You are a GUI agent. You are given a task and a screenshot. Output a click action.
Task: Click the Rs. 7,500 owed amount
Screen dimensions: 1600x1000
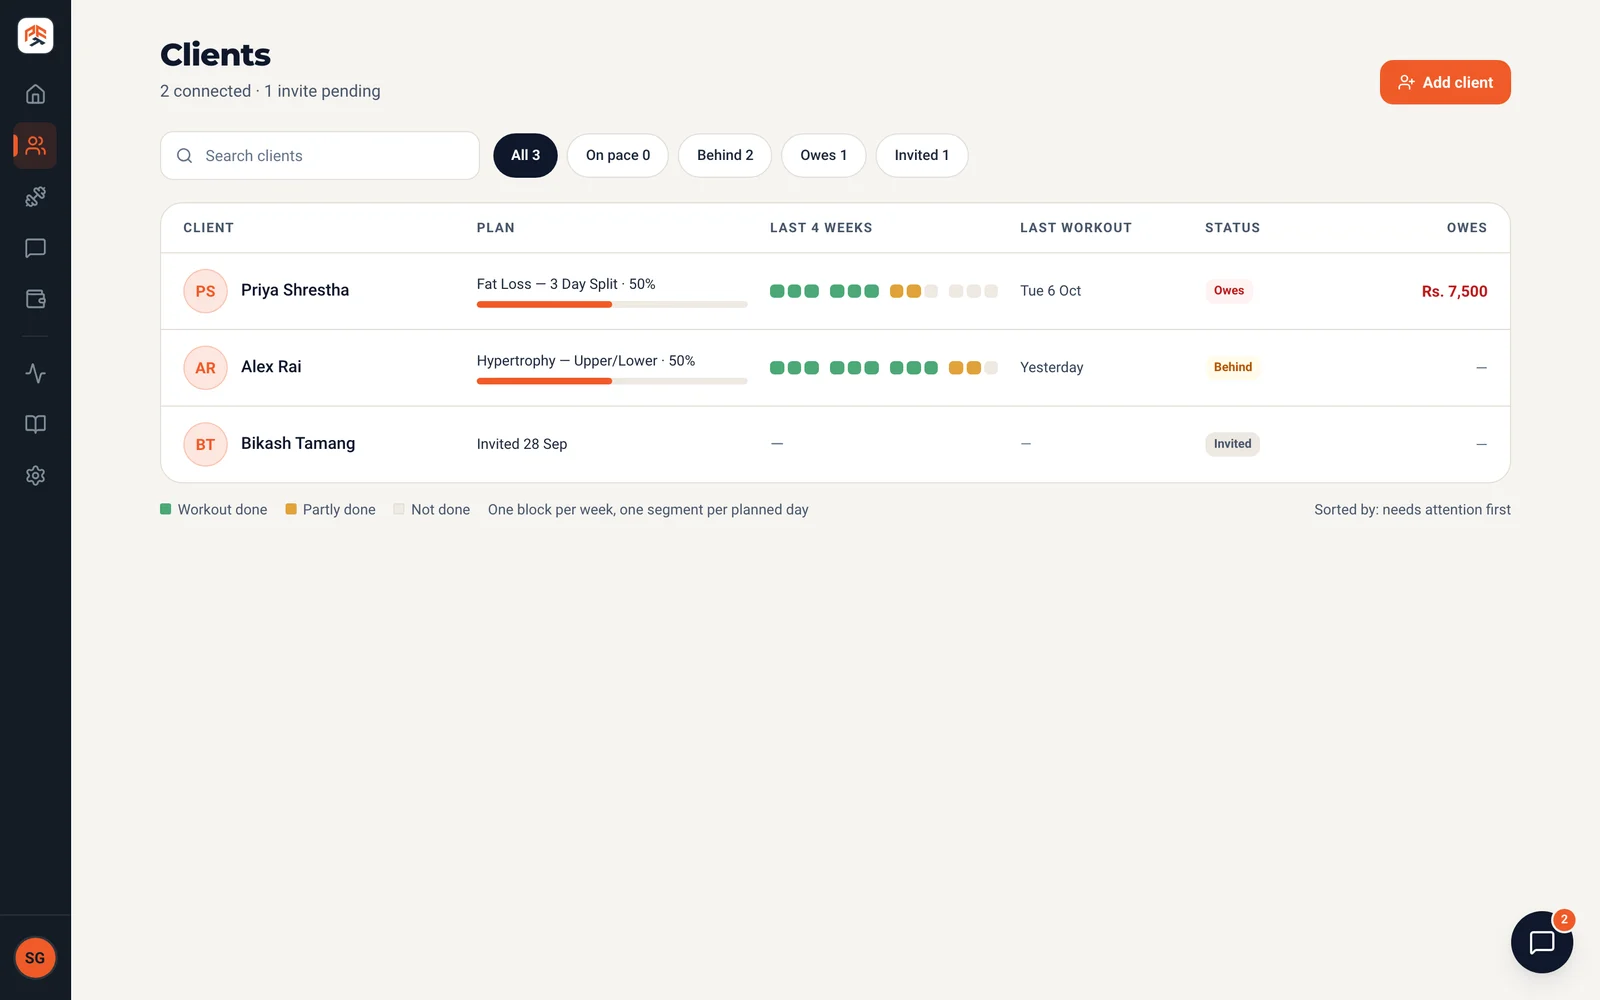tap(1454, 291)
